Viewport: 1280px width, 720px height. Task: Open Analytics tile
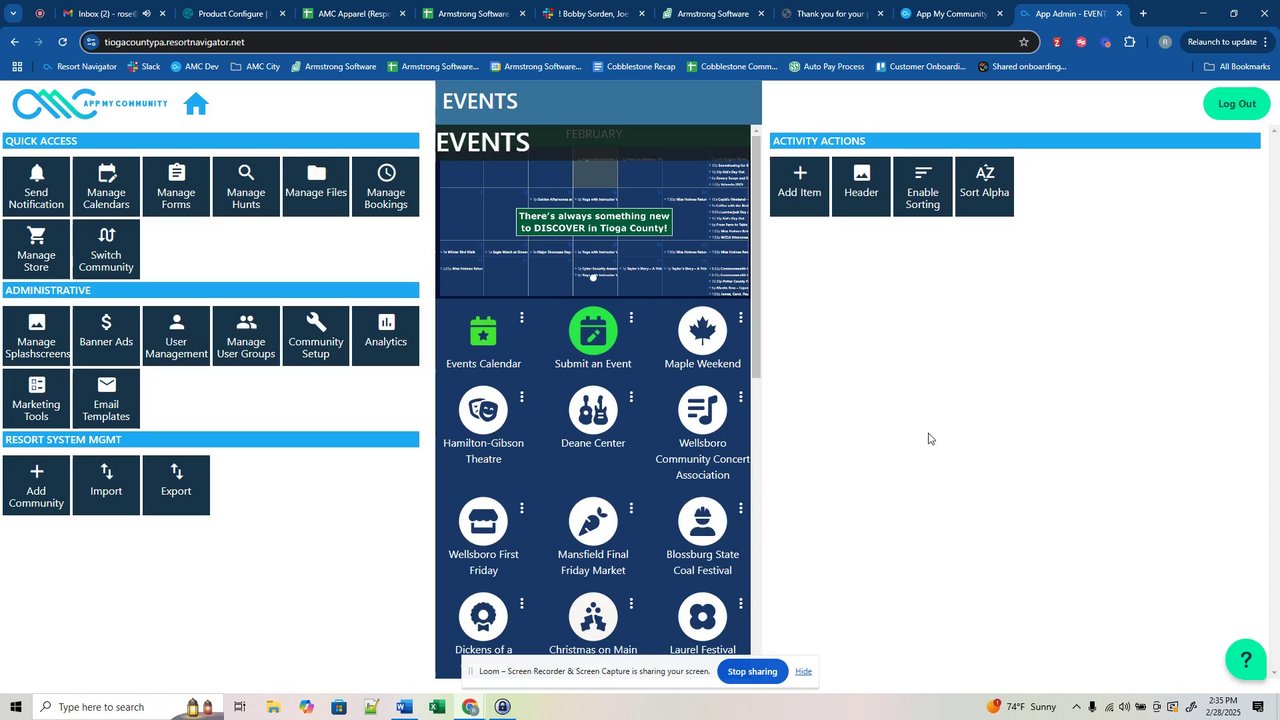pos(386,336)
